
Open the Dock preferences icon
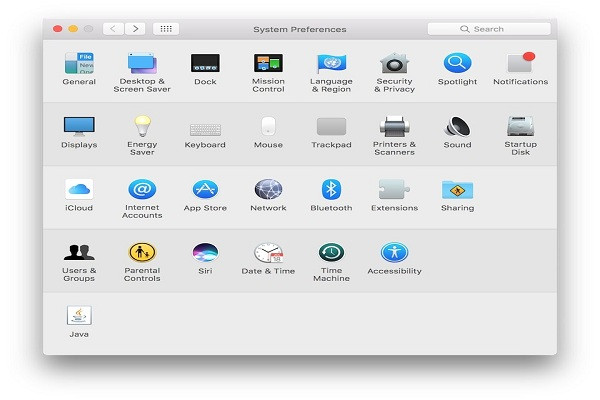205,63
